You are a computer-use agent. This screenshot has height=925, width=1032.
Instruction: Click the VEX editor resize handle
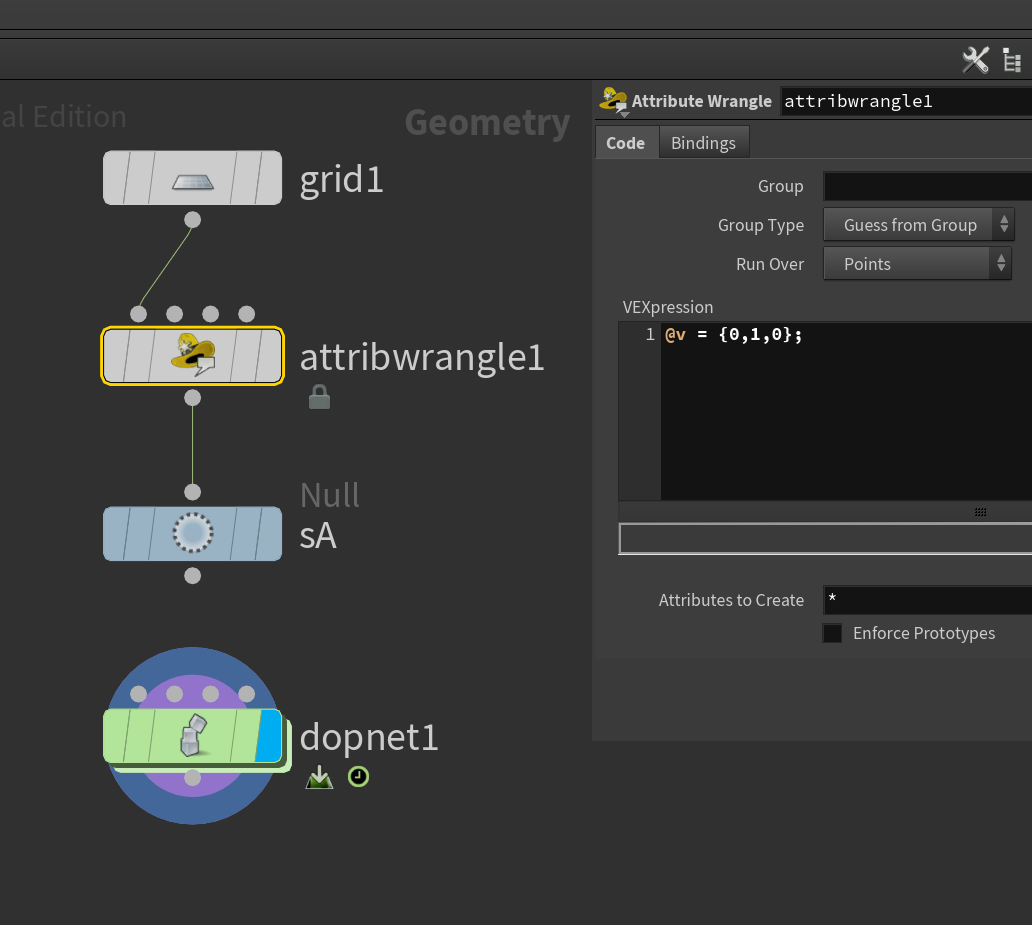[980, 512]
